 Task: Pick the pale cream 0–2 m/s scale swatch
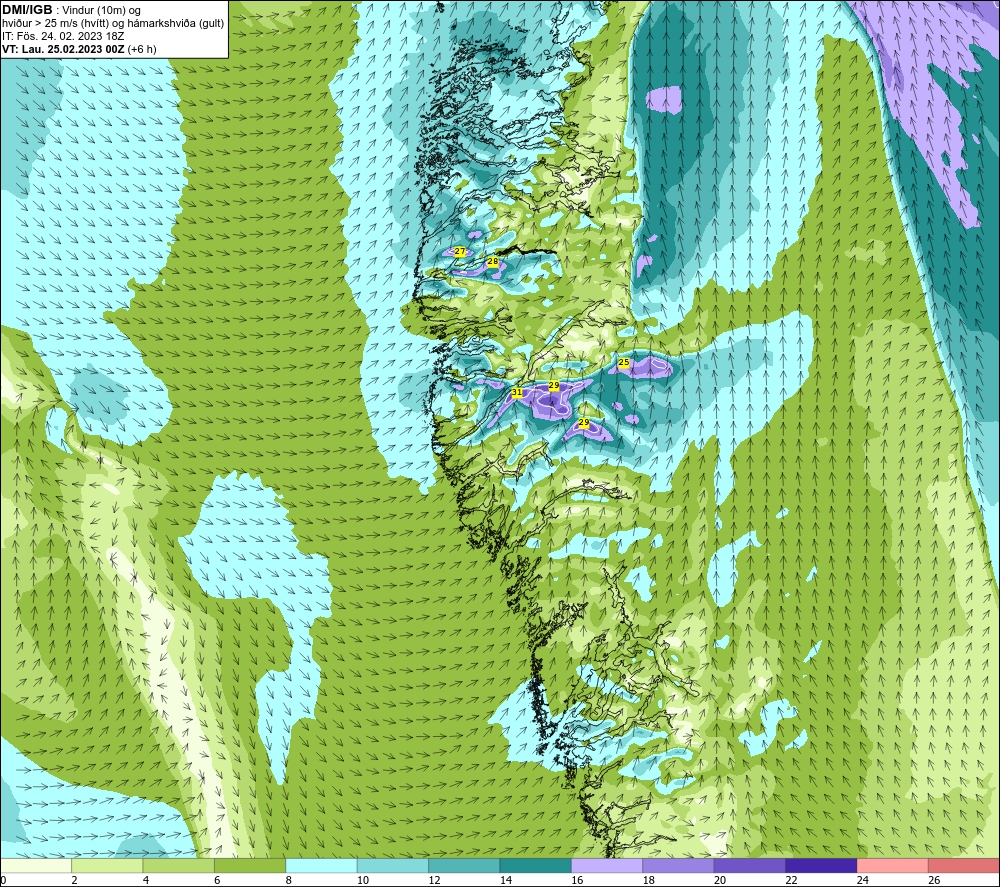(36, 865)
